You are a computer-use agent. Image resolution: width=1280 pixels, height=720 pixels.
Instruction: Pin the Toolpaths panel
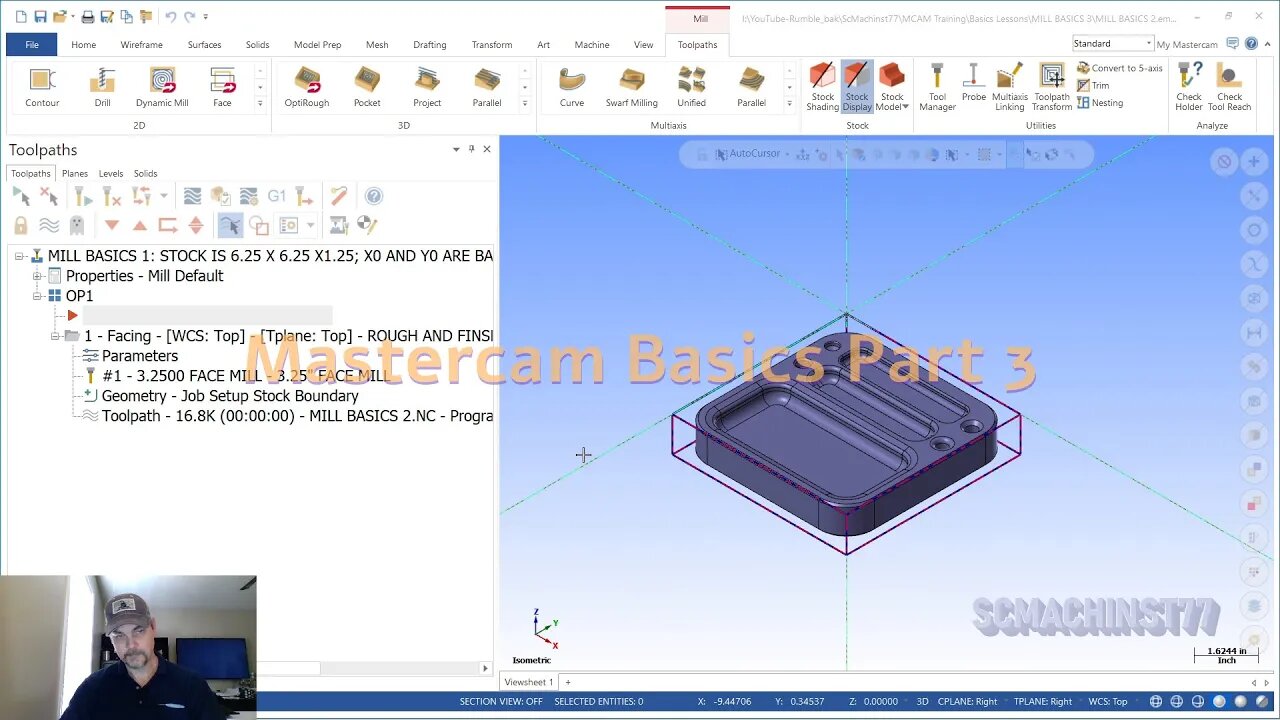(472, 149)
